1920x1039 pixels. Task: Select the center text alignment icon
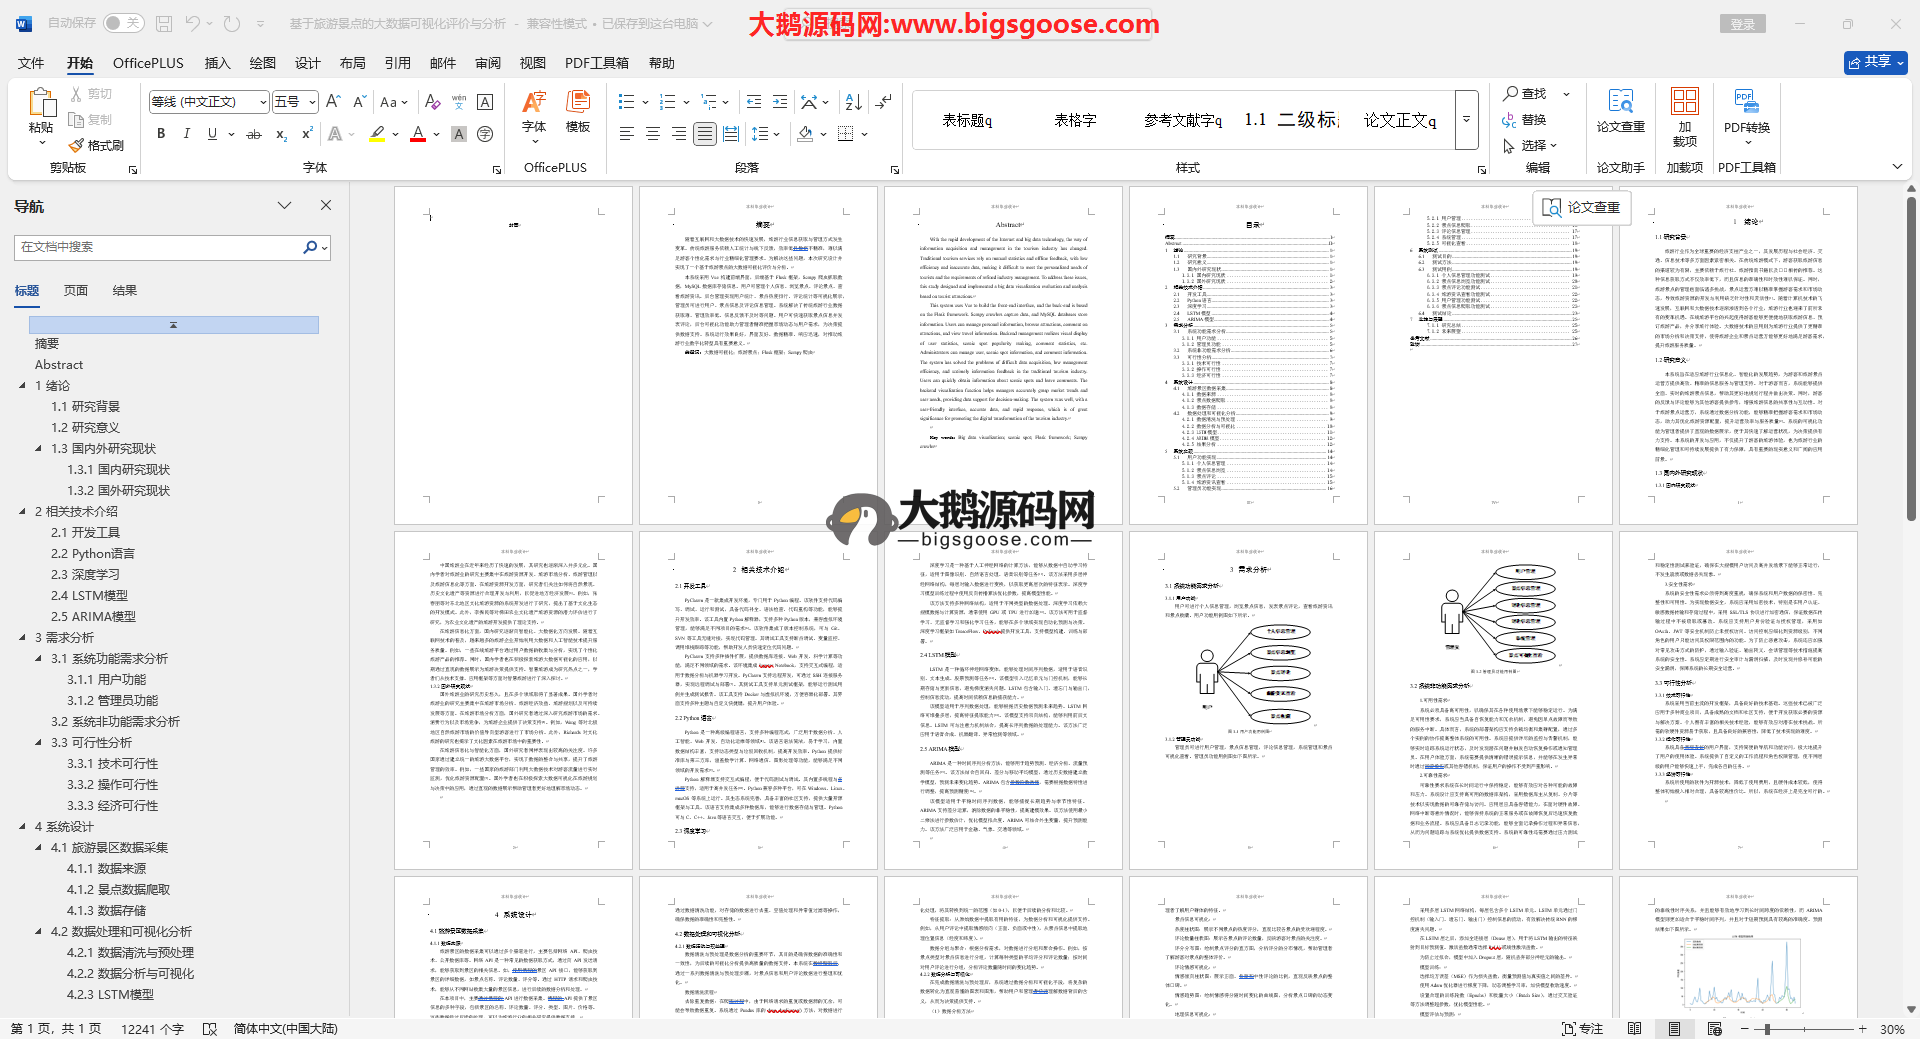[653, 134]
